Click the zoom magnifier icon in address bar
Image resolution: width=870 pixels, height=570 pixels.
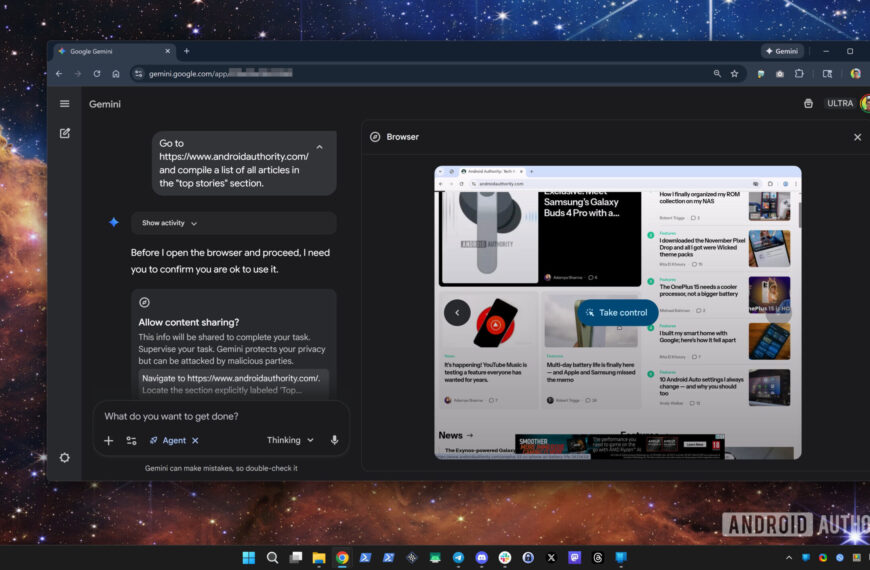click(717, 74)
